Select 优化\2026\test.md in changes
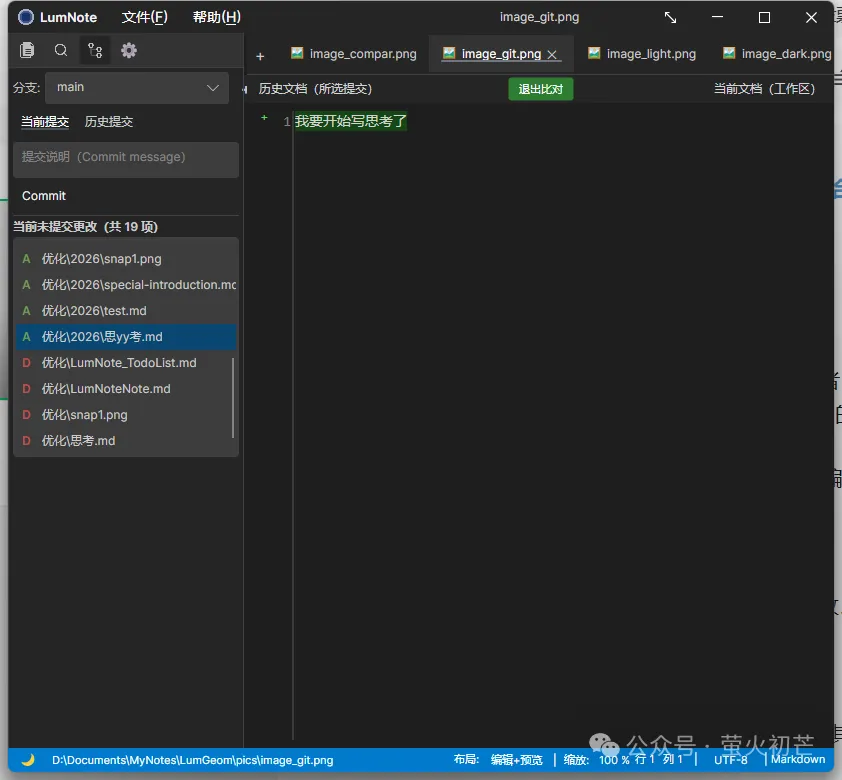Viewport: 842px width, 780px height. 126,311
